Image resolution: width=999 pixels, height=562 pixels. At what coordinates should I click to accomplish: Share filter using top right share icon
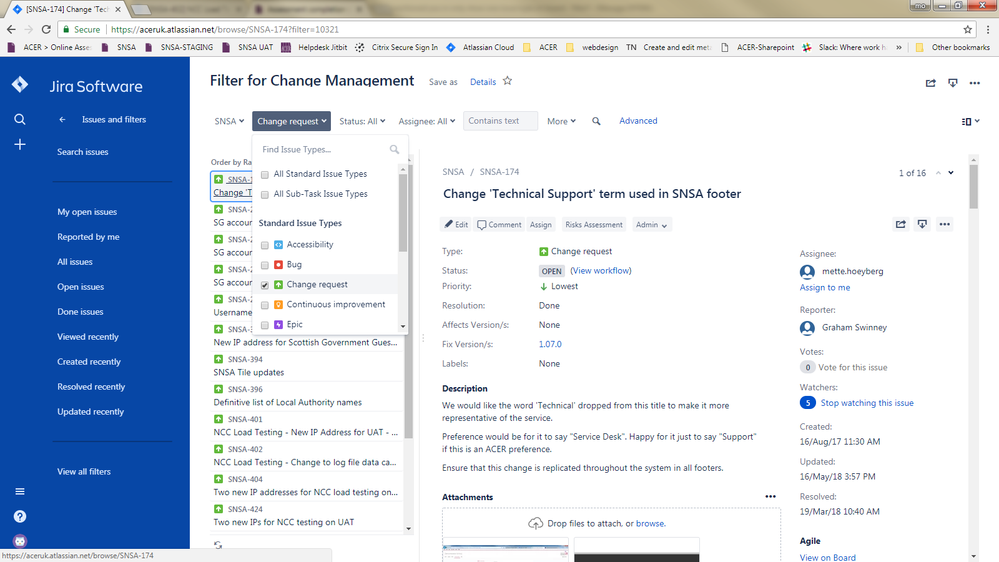[x=931, y=83]
